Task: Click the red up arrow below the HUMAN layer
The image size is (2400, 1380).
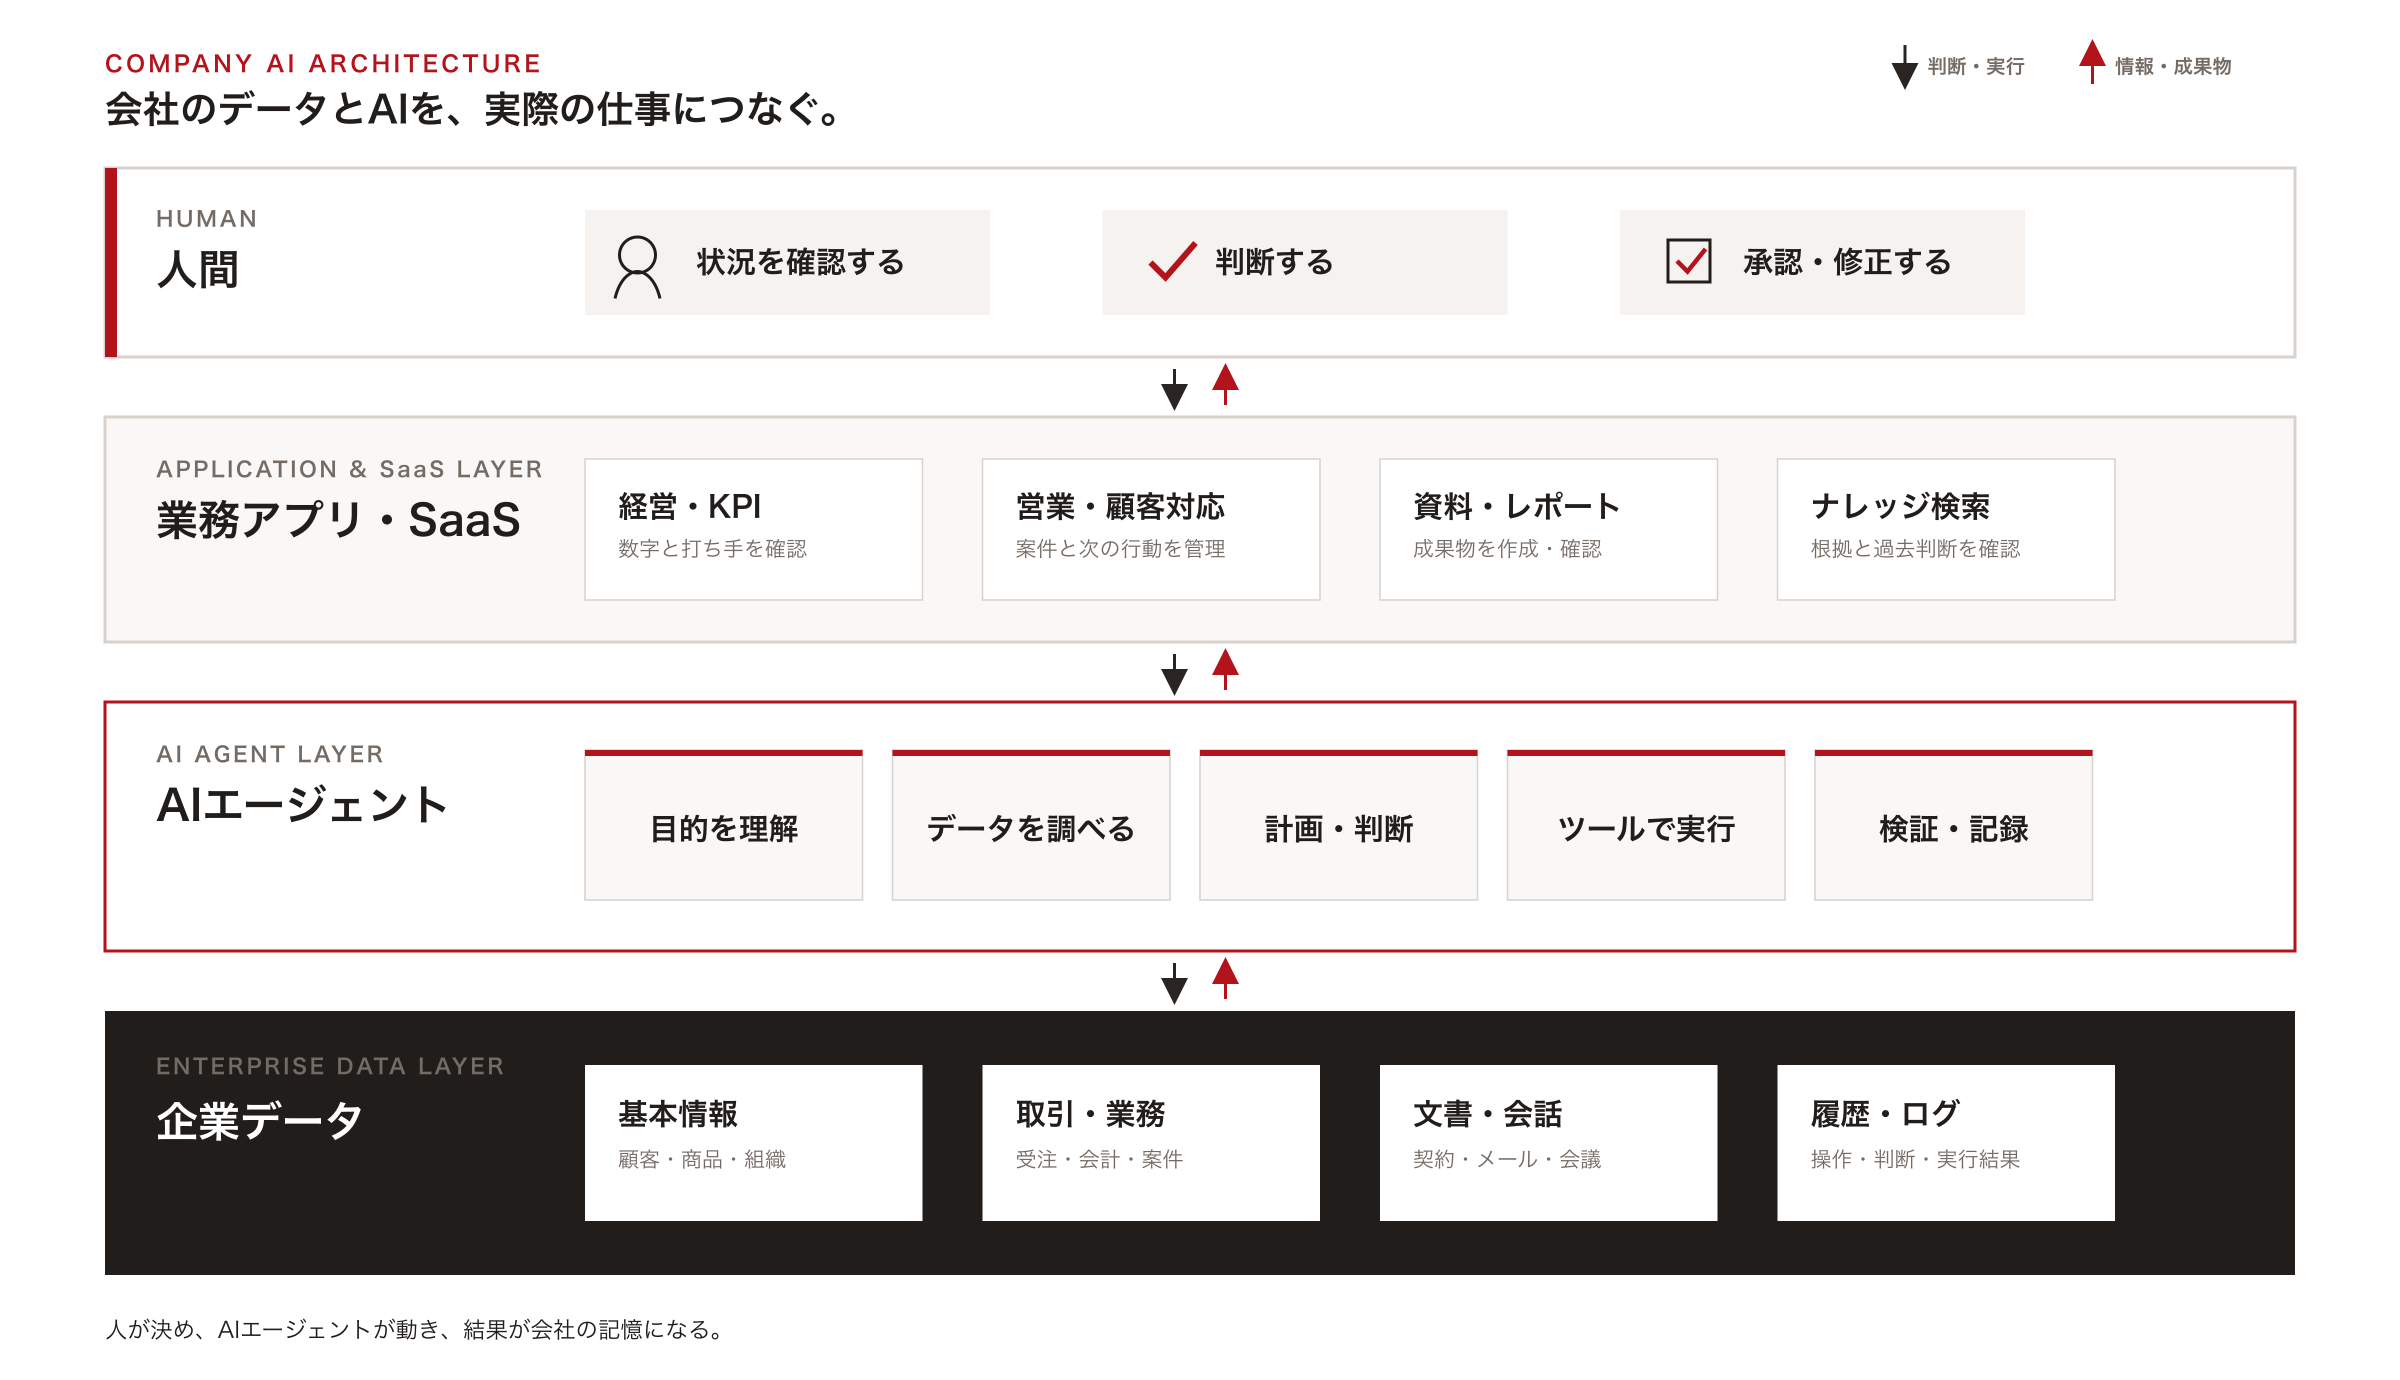Action: click(x=1225, y=384)
